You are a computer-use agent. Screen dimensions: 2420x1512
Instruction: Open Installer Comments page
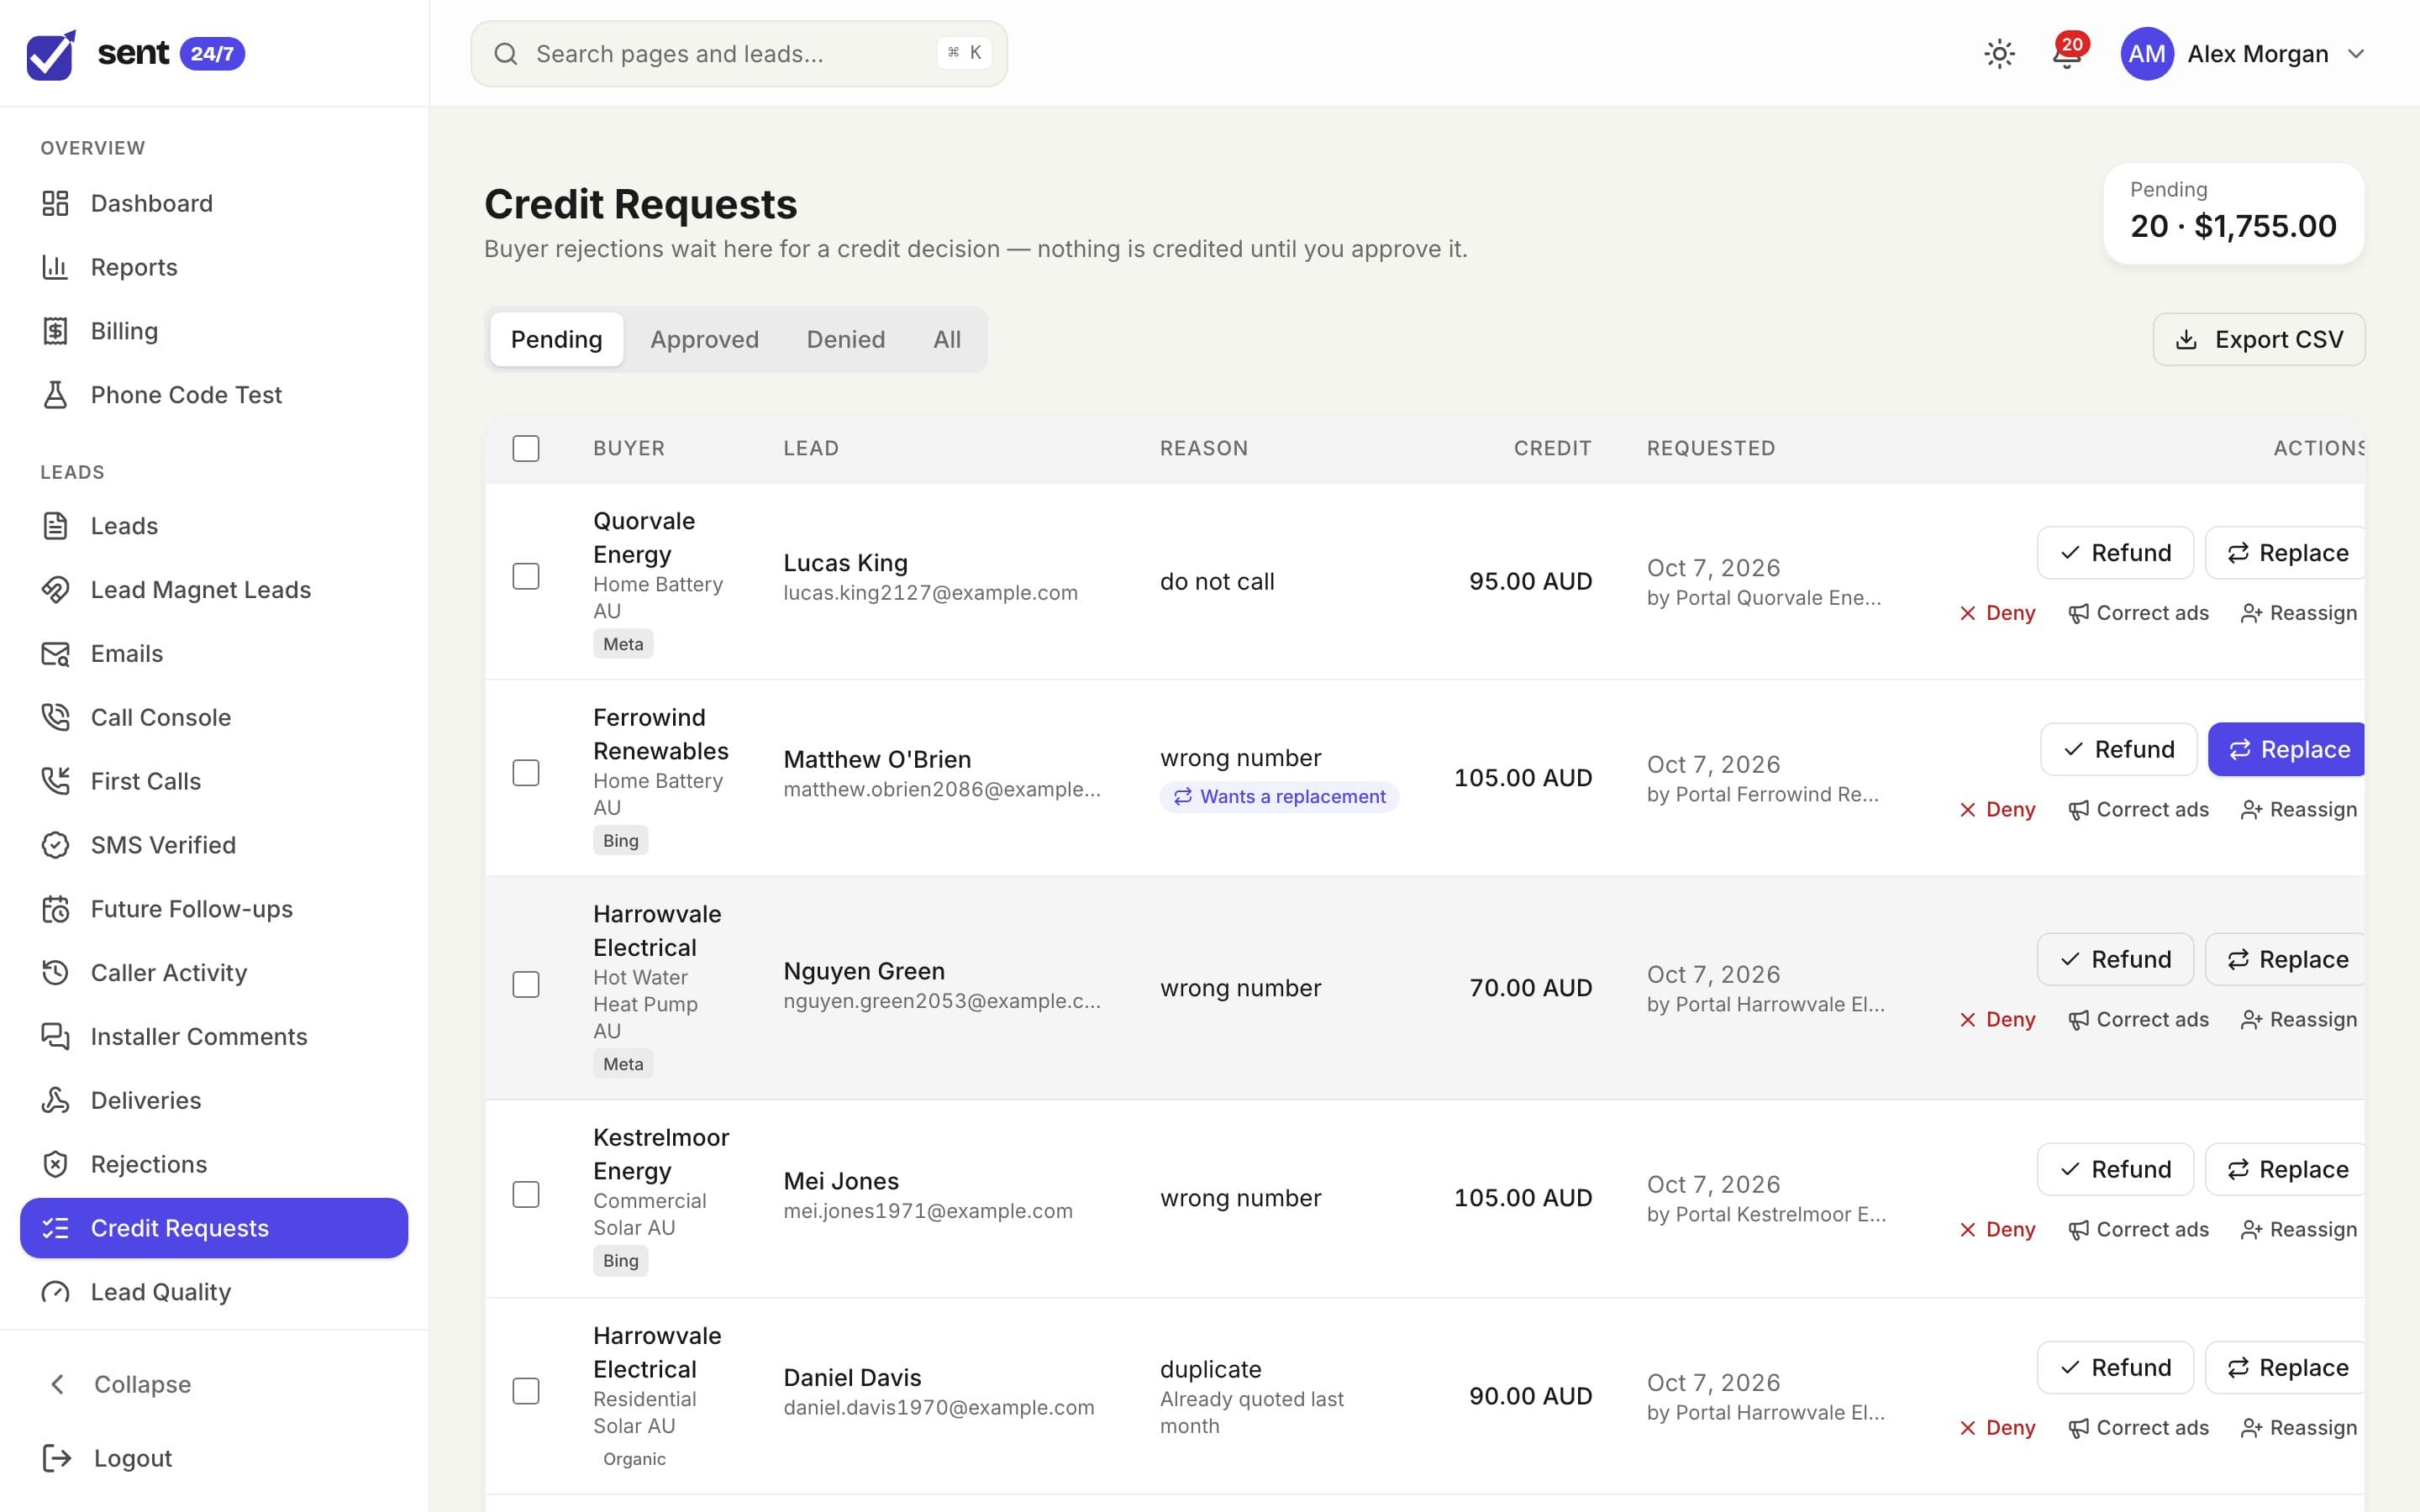(214, 1037)
